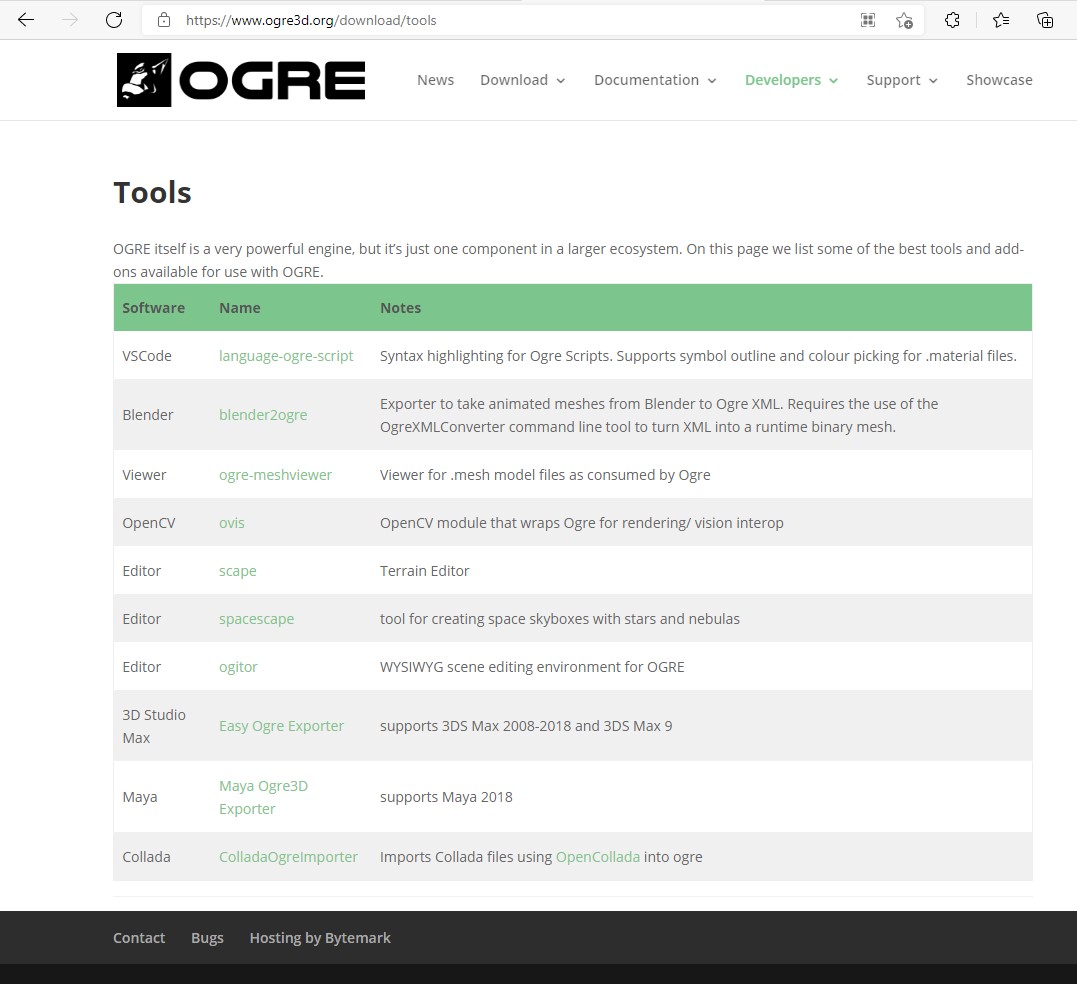
Task: Click the Software column header
Action: [153, 308]
